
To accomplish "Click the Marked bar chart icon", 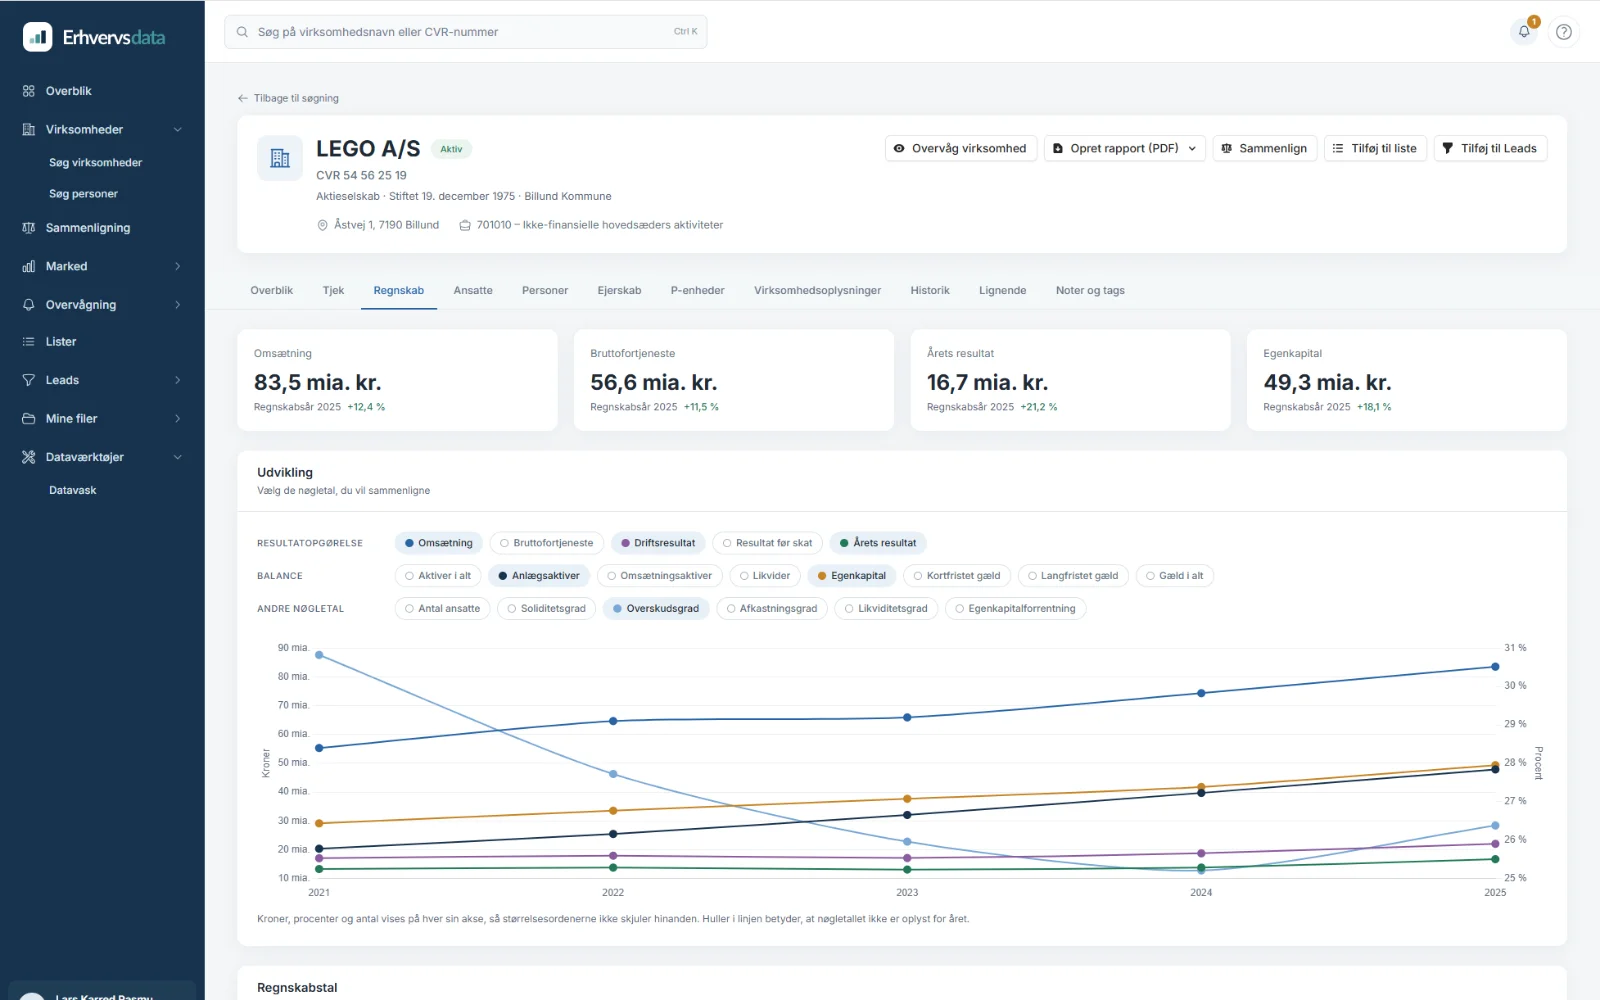I will coord(29,266).
